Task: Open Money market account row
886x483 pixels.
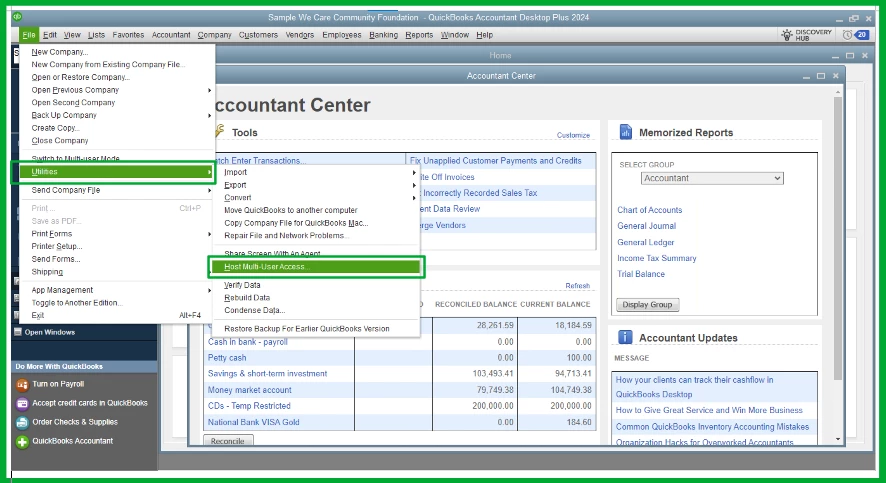Action: click(x=249, y=390)
